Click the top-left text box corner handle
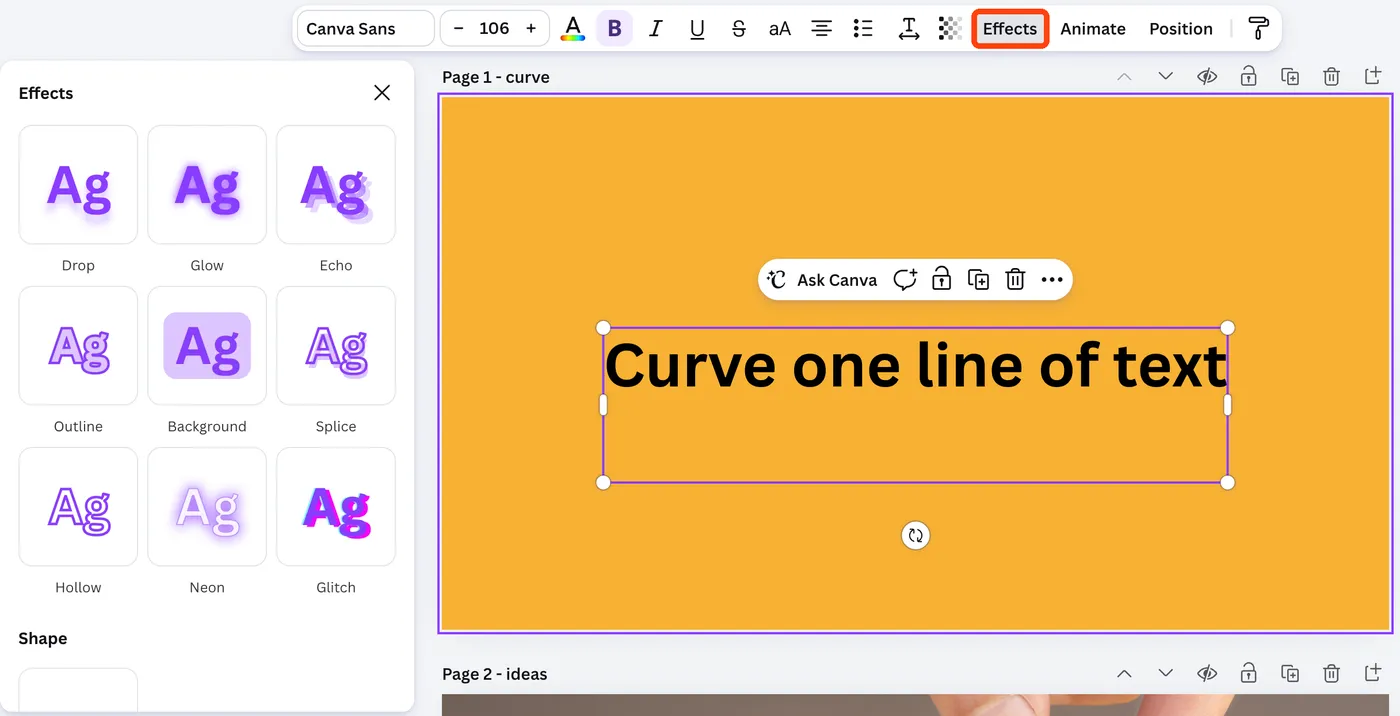The image size is (1400, 716). pyautogui.click(x=603, y=328)
